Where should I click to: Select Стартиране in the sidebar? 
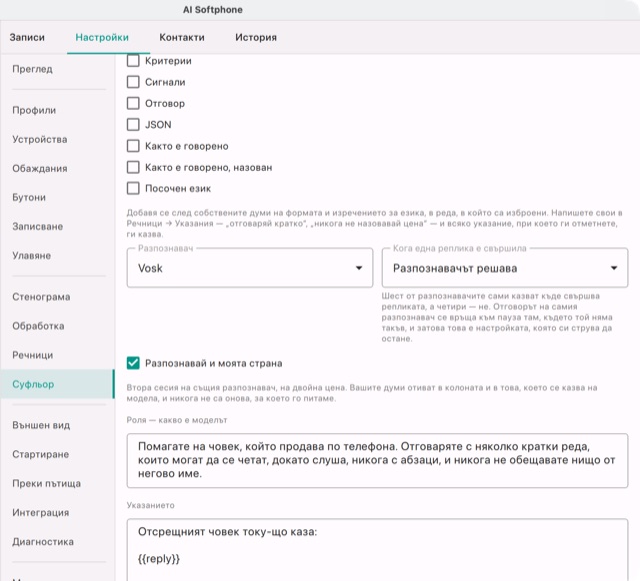click(x=57, y=454)
